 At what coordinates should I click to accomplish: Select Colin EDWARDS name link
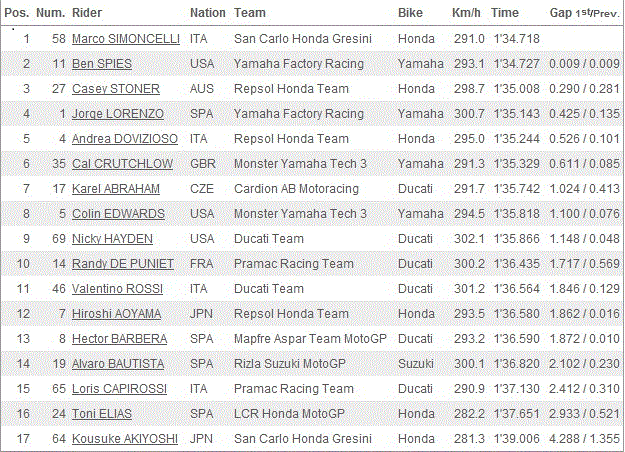118,214
